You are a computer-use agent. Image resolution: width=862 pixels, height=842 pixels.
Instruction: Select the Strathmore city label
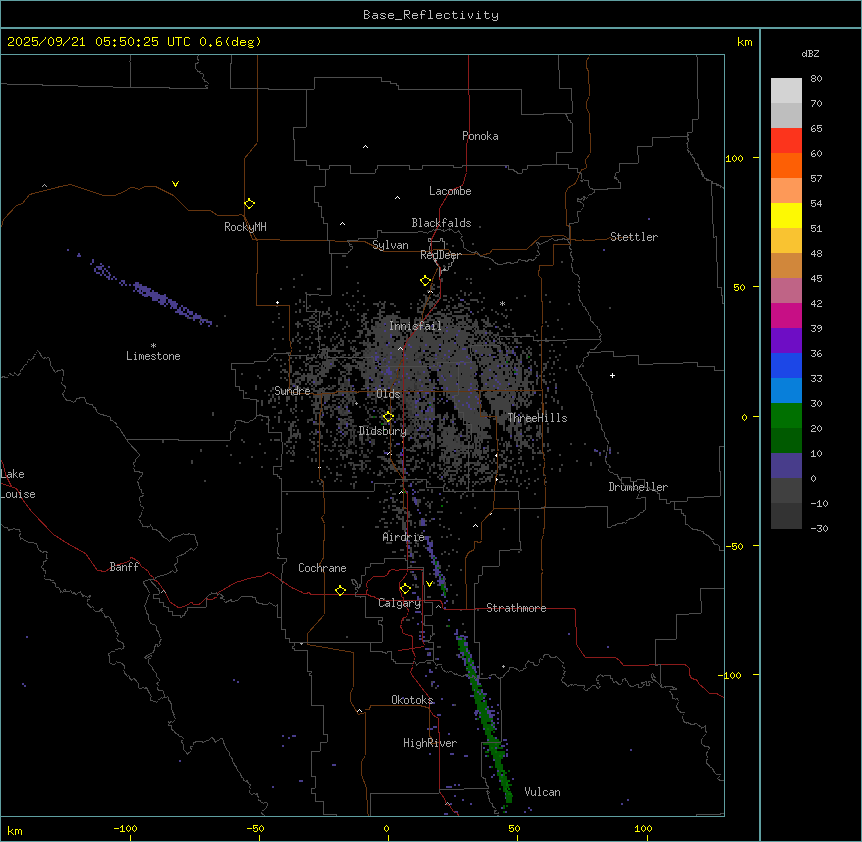516,608
